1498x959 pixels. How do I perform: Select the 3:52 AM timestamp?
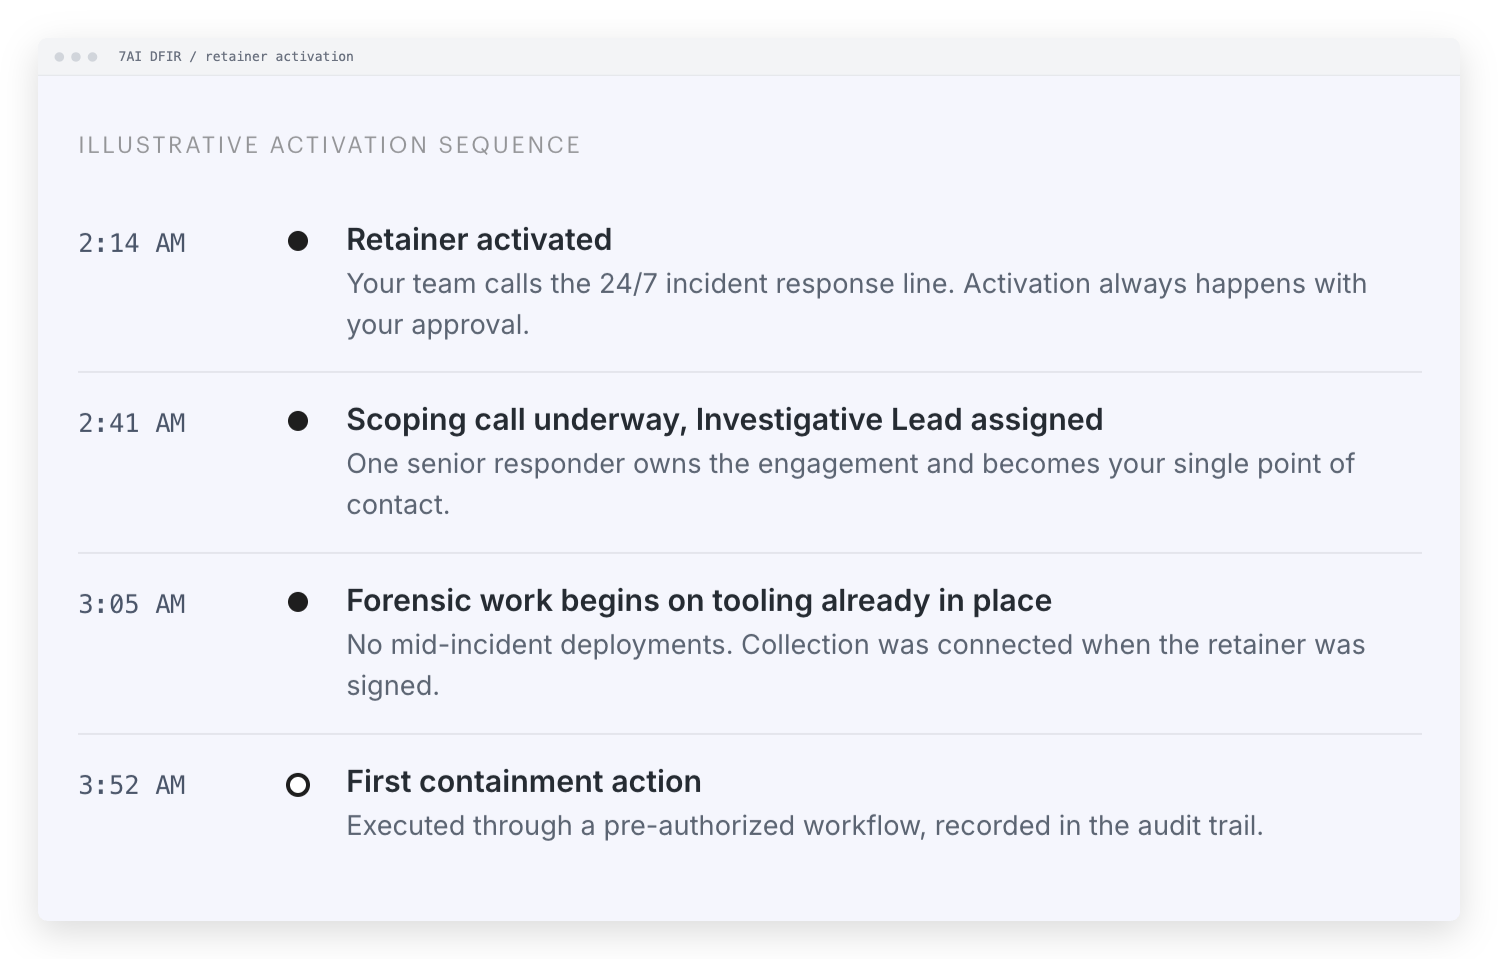[x=132, y=785]
